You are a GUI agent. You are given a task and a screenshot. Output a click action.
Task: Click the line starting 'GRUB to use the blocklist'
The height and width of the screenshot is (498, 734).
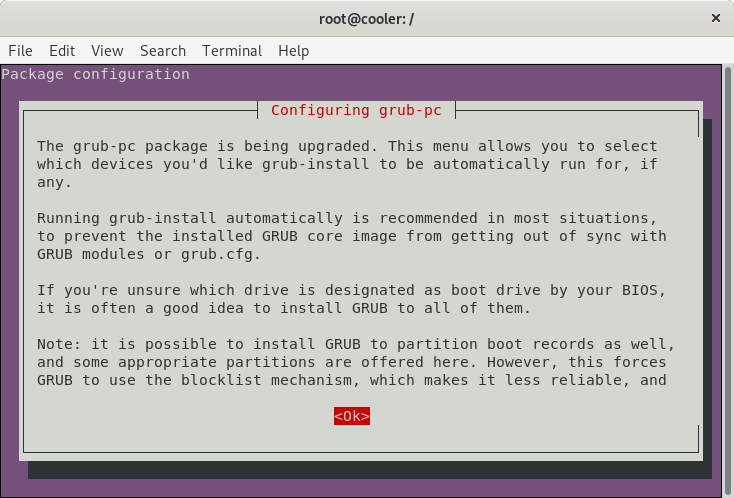(x=352, y=381)
